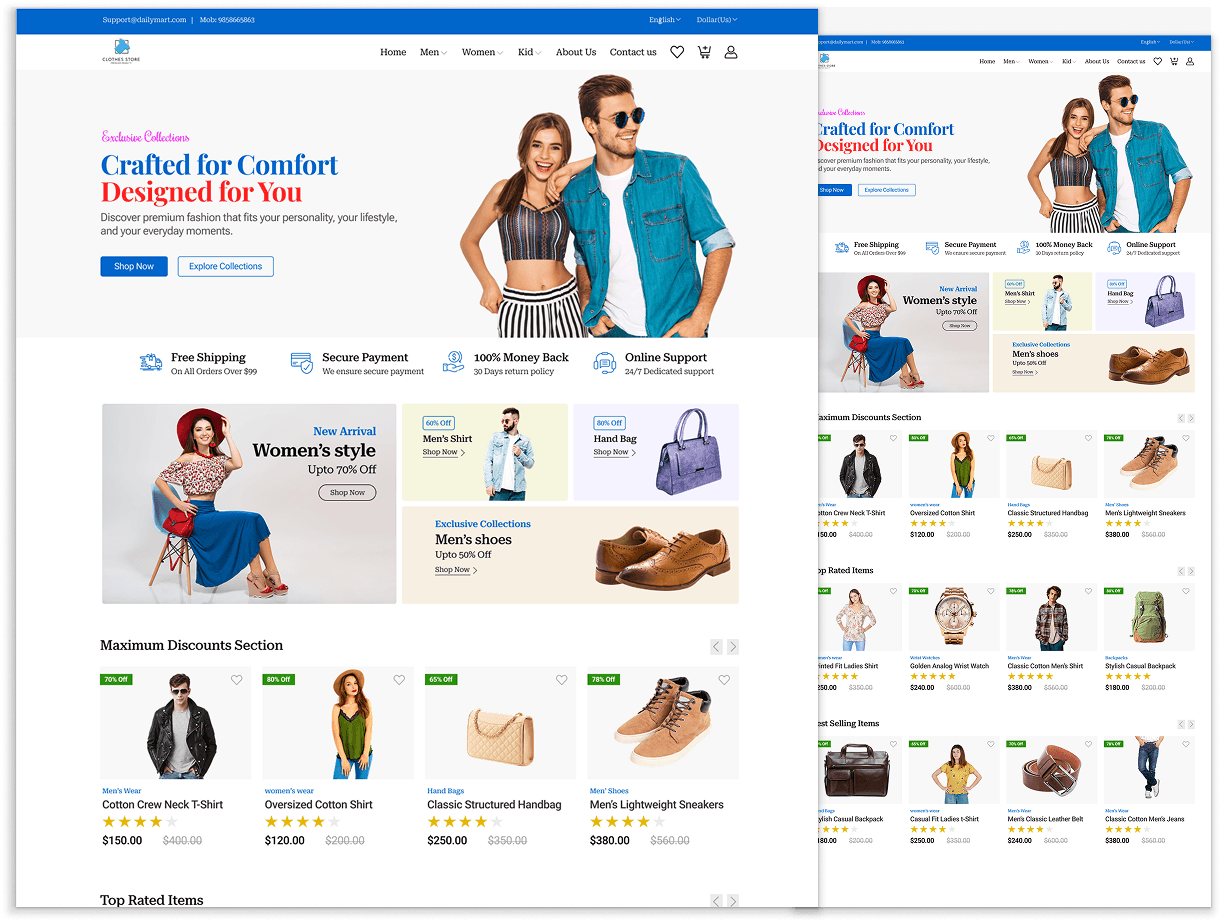Image resolution: width=1222 pixels, height=922 pixels.
Task: Open user account icon in back page header
Action: click(x=1190, y=61)
